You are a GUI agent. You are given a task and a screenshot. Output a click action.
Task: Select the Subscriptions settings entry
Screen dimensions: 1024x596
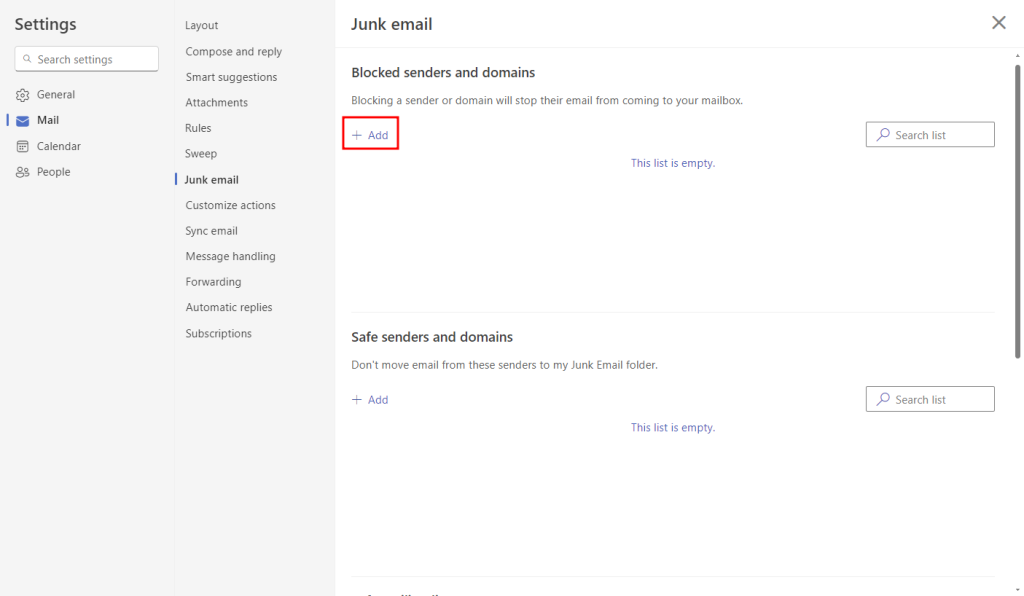(218, 333)
